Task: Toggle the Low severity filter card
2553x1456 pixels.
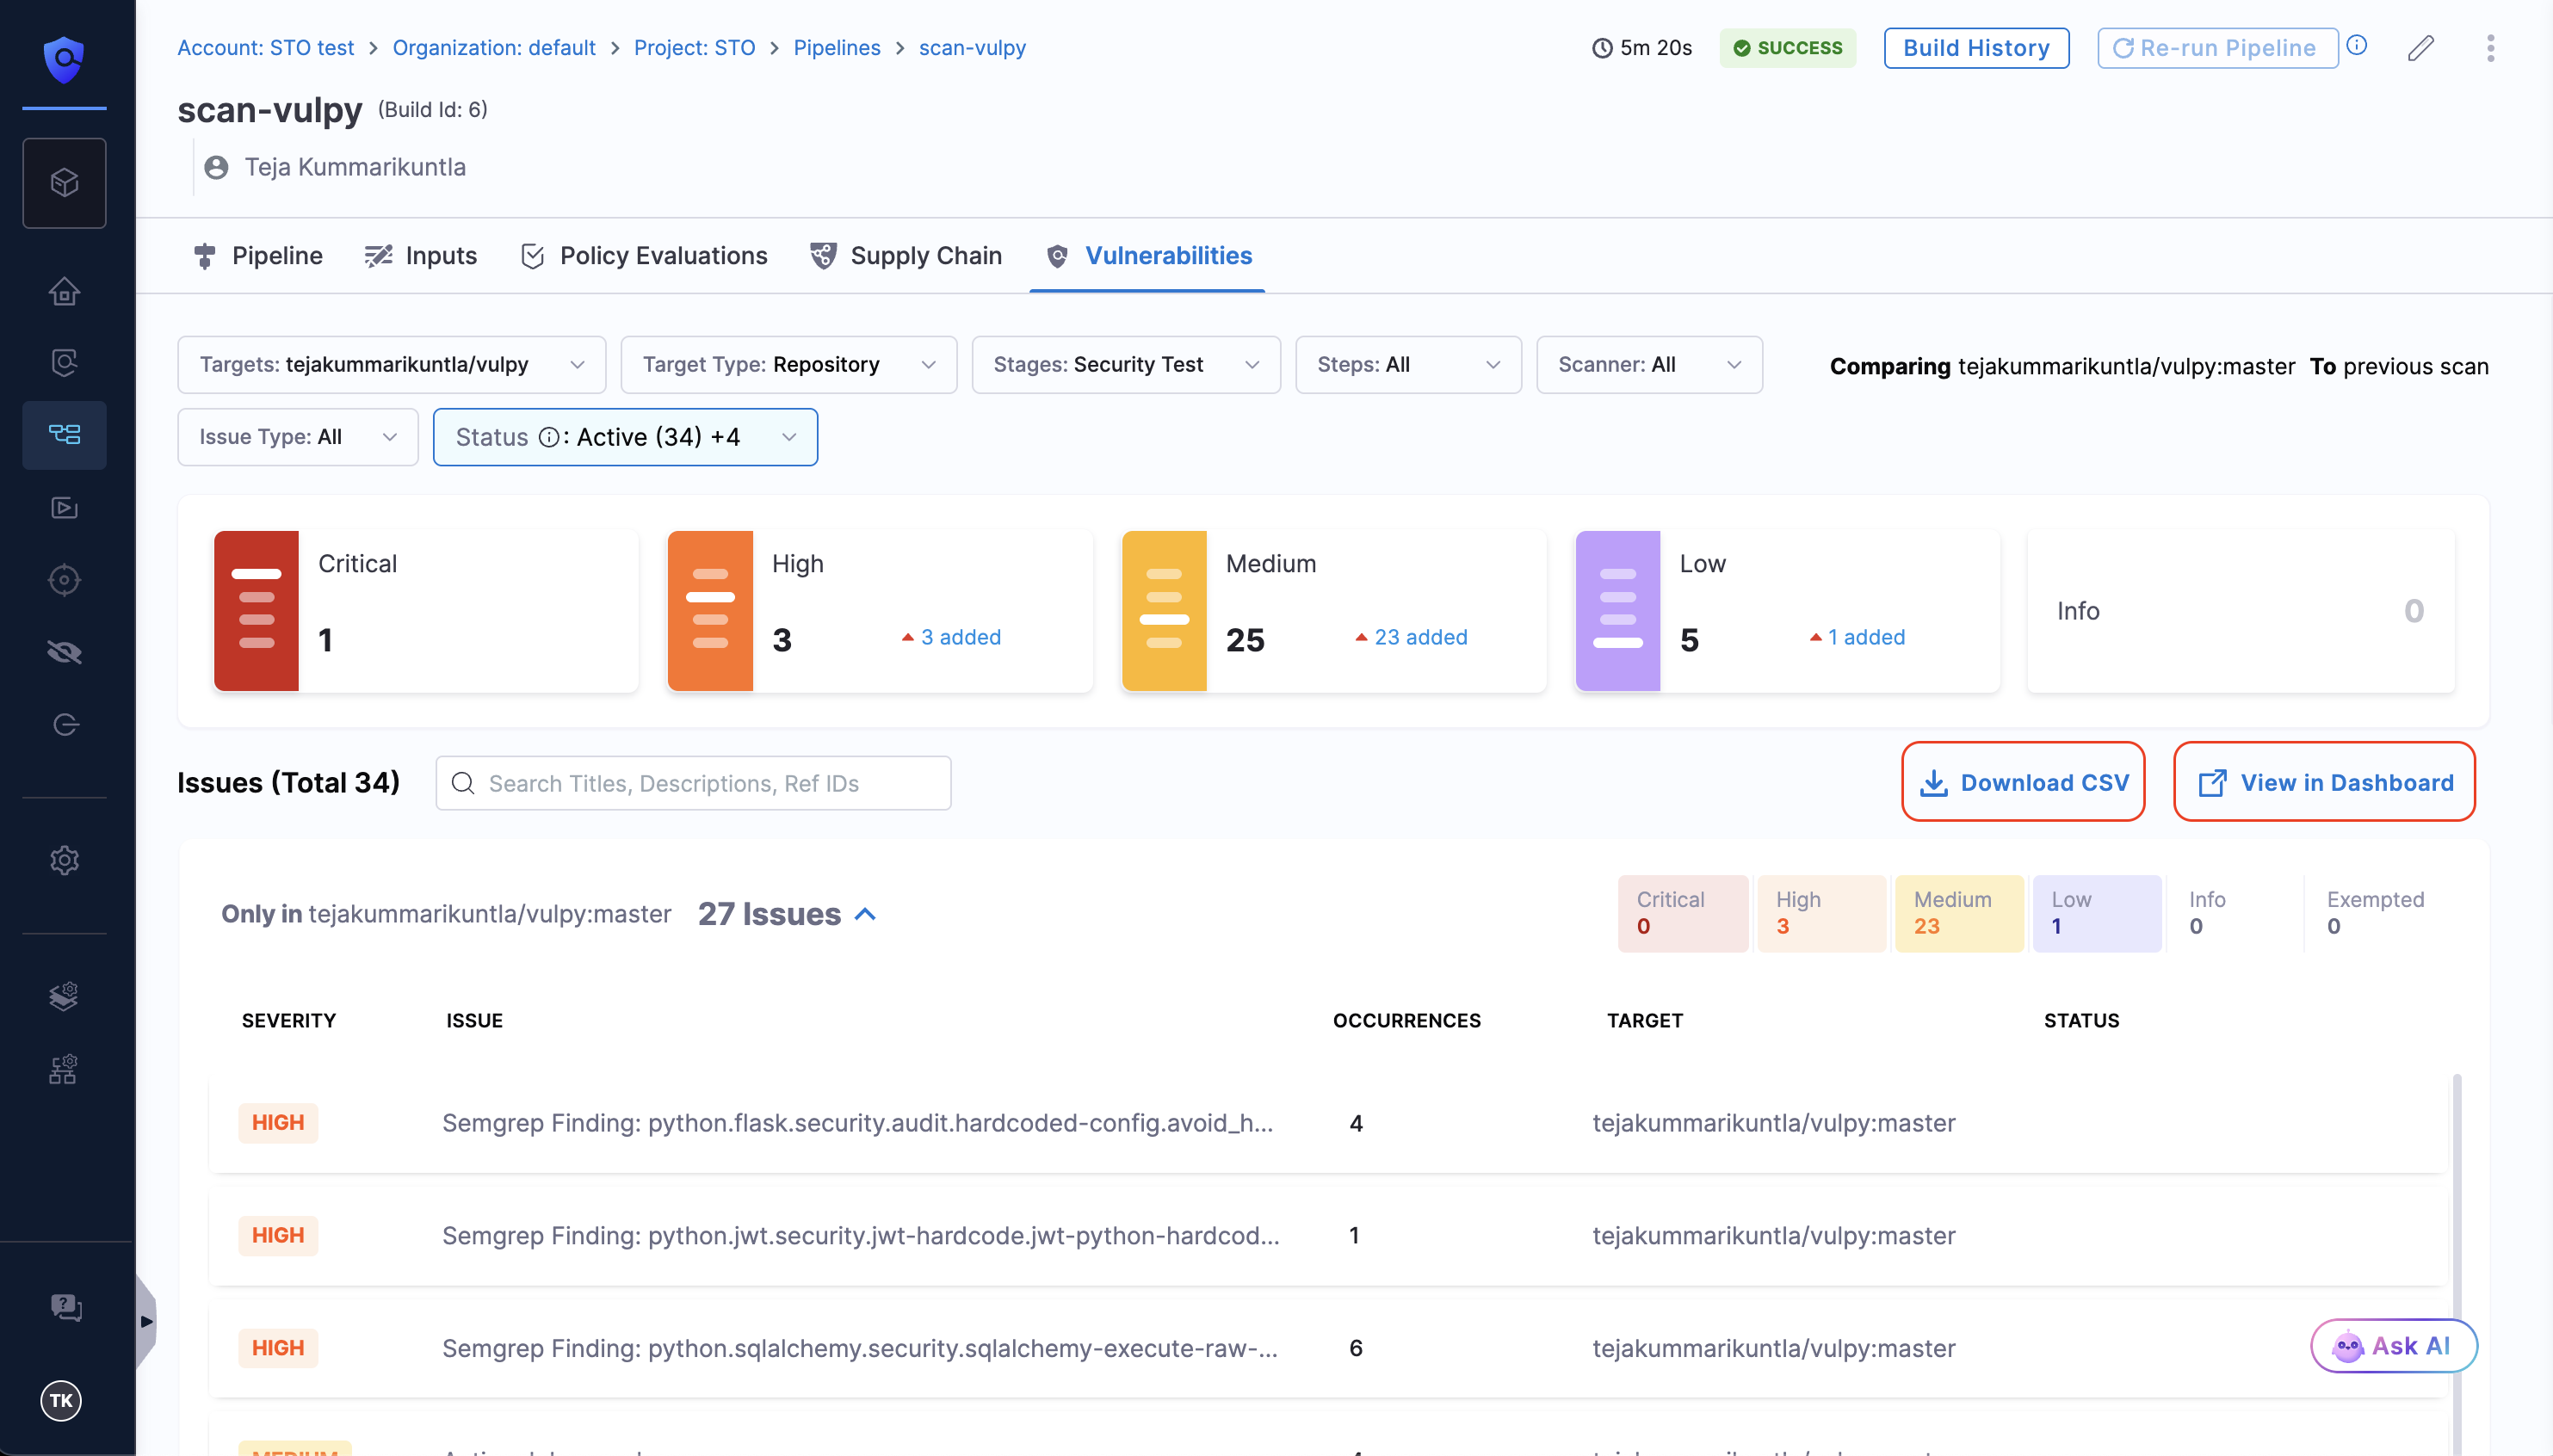Action: (1787, 610)
